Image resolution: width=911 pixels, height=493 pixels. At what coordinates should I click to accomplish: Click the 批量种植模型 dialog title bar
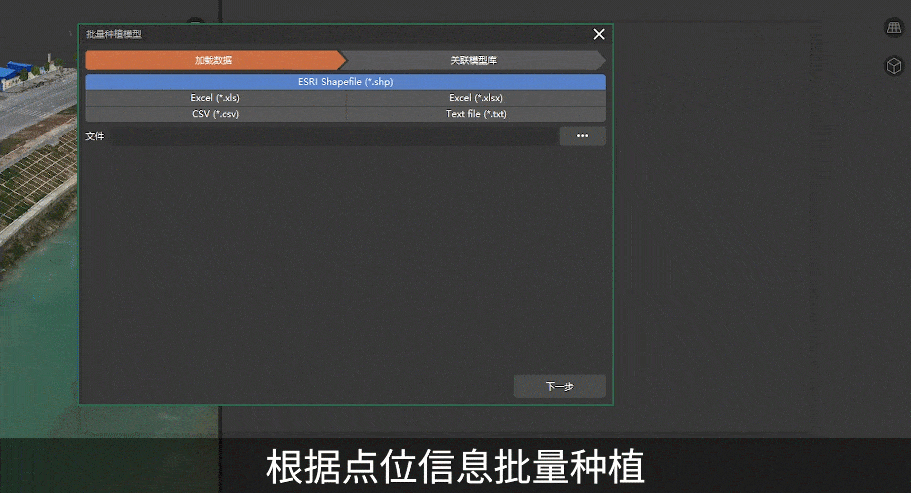coord(300,34)
